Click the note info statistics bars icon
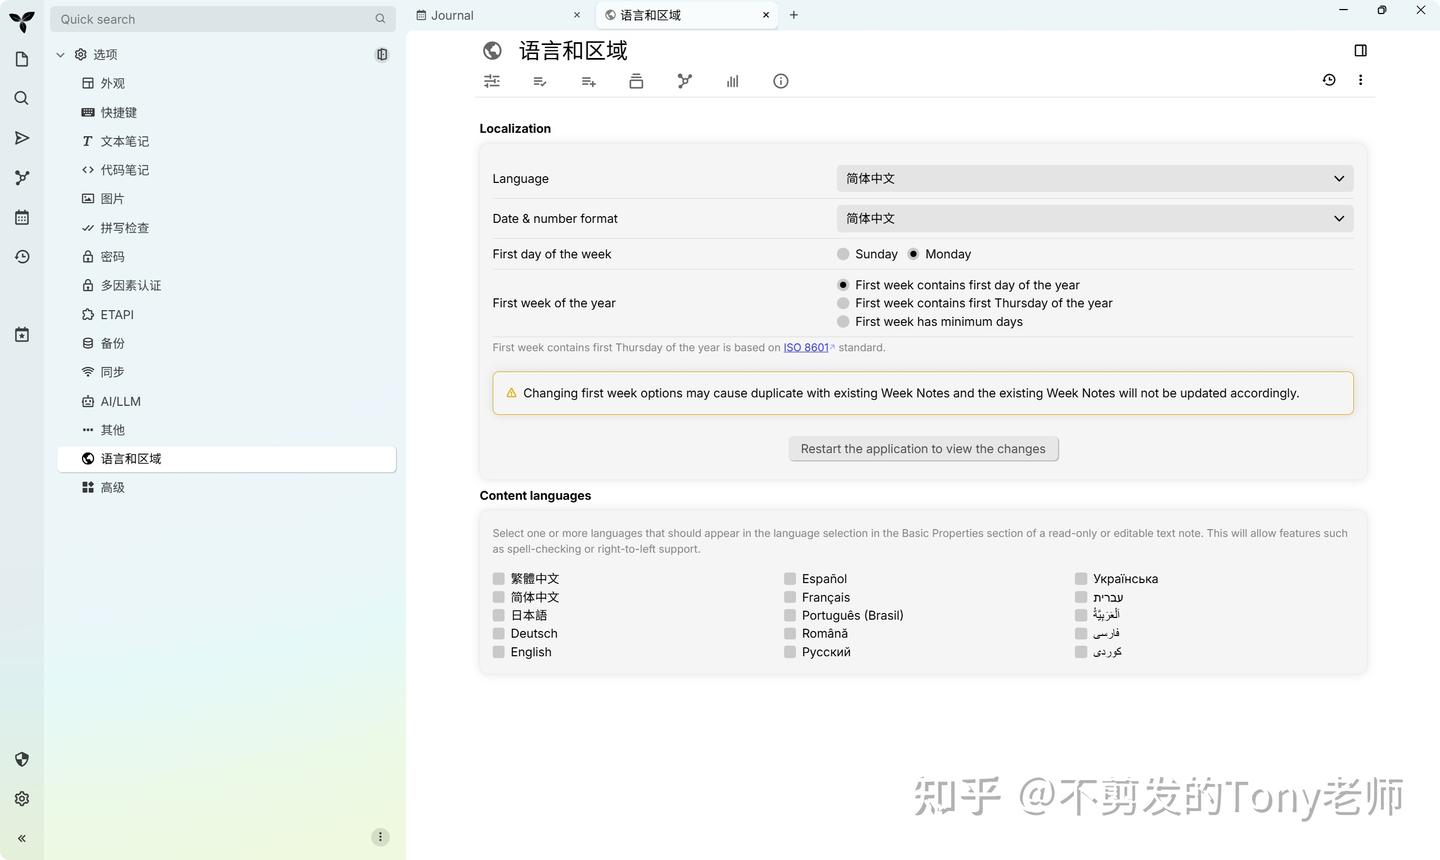 tap(732, 81)
